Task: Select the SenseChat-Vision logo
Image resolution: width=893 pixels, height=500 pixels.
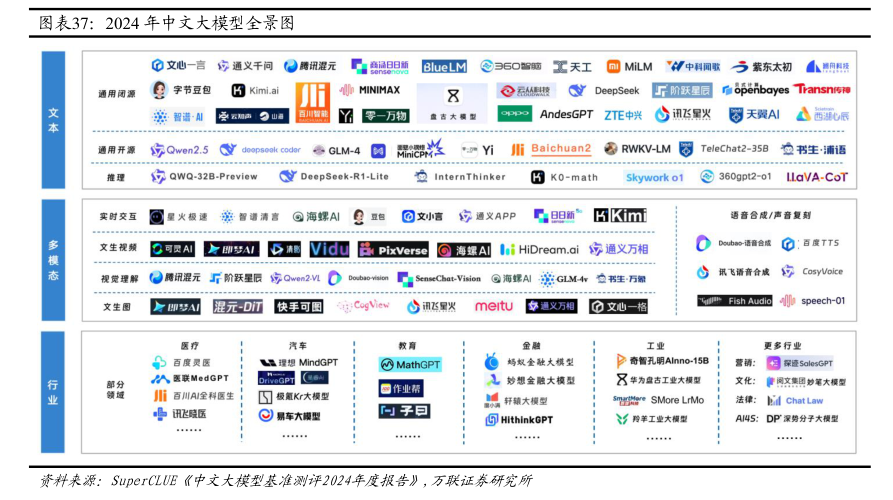Action: [x=439, y=278]
